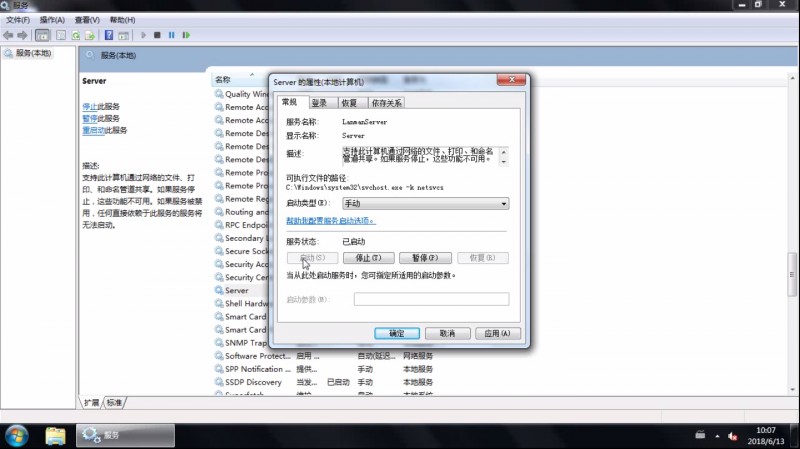Viewport: 800px width, 449px height.
Task: Open the 帮助(H) menu
Action: point(122,20)
